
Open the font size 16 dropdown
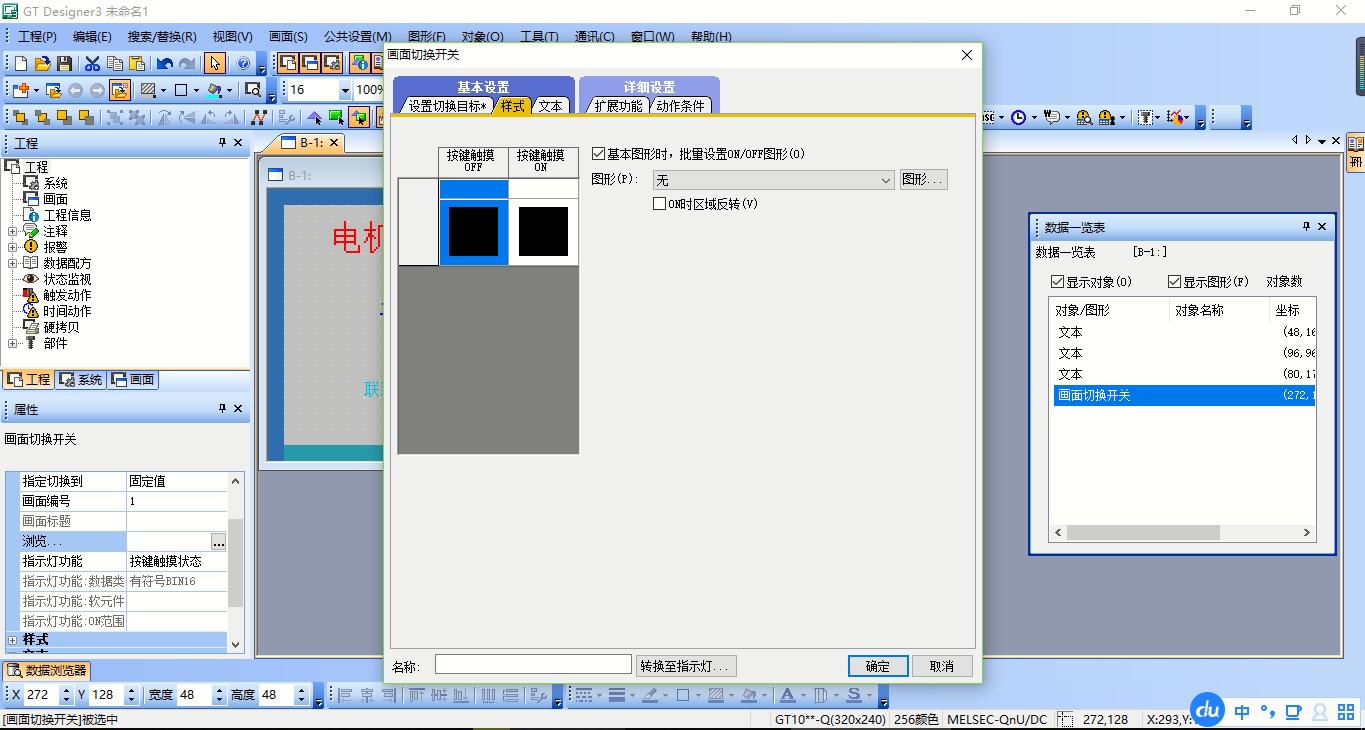(x=345, y=90)
